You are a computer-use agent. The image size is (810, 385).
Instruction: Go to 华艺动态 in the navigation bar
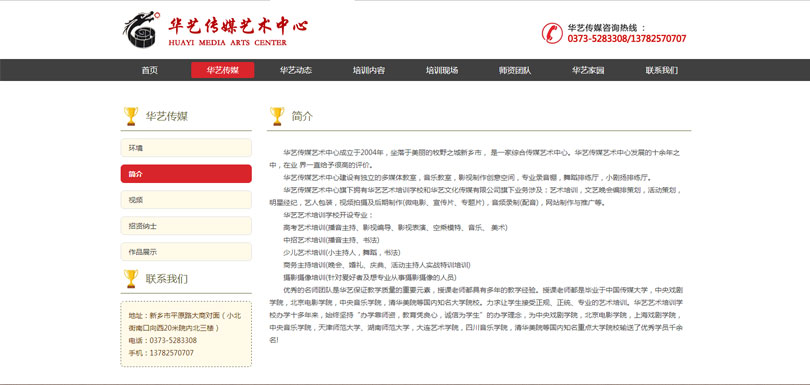tap(295, 70)
